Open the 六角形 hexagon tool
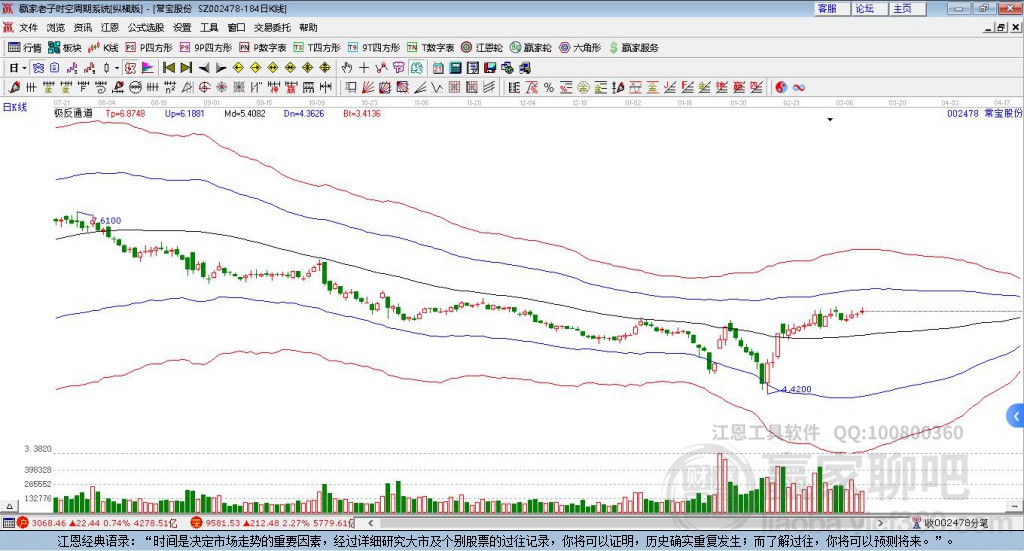This screenshot has height=551, width=1024. coord(580,48)
